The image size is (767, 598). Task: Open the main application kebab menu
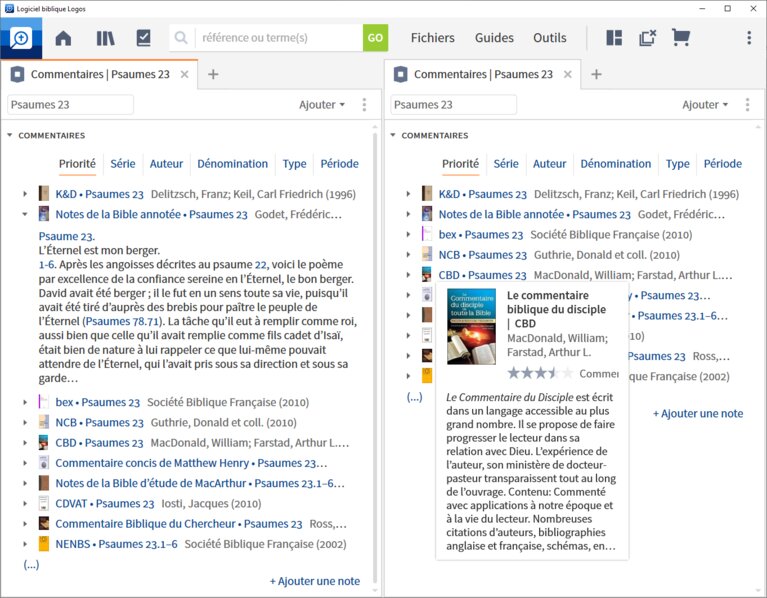[749, 38]
